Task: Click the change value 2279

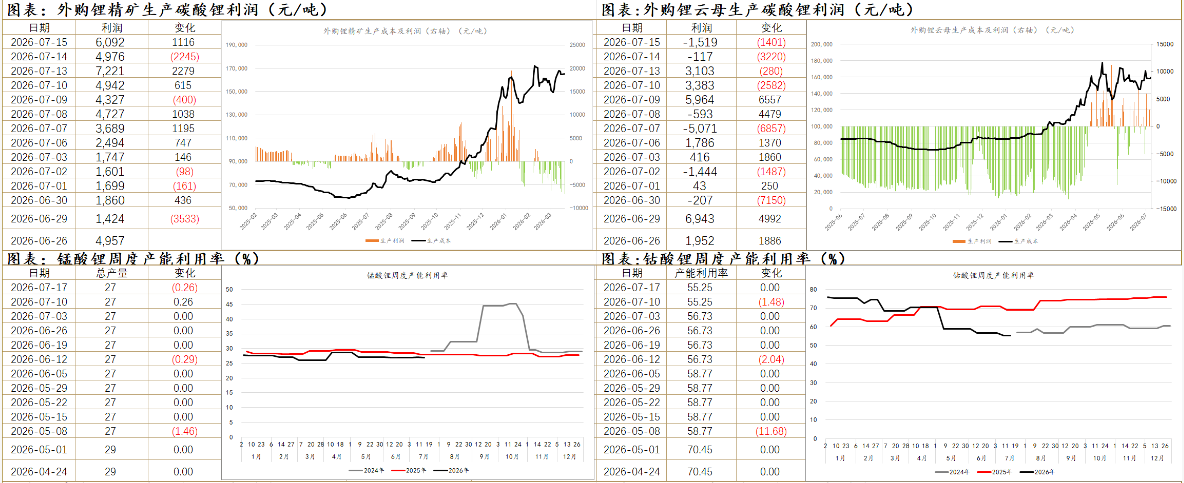Action: (183, 70)
